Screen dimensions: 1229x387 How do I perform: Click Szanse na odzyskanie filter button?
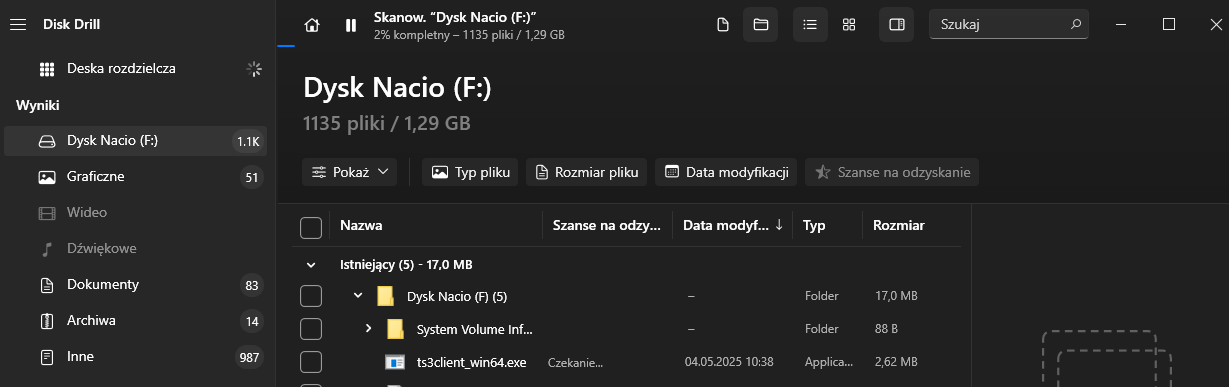point(892,172)
